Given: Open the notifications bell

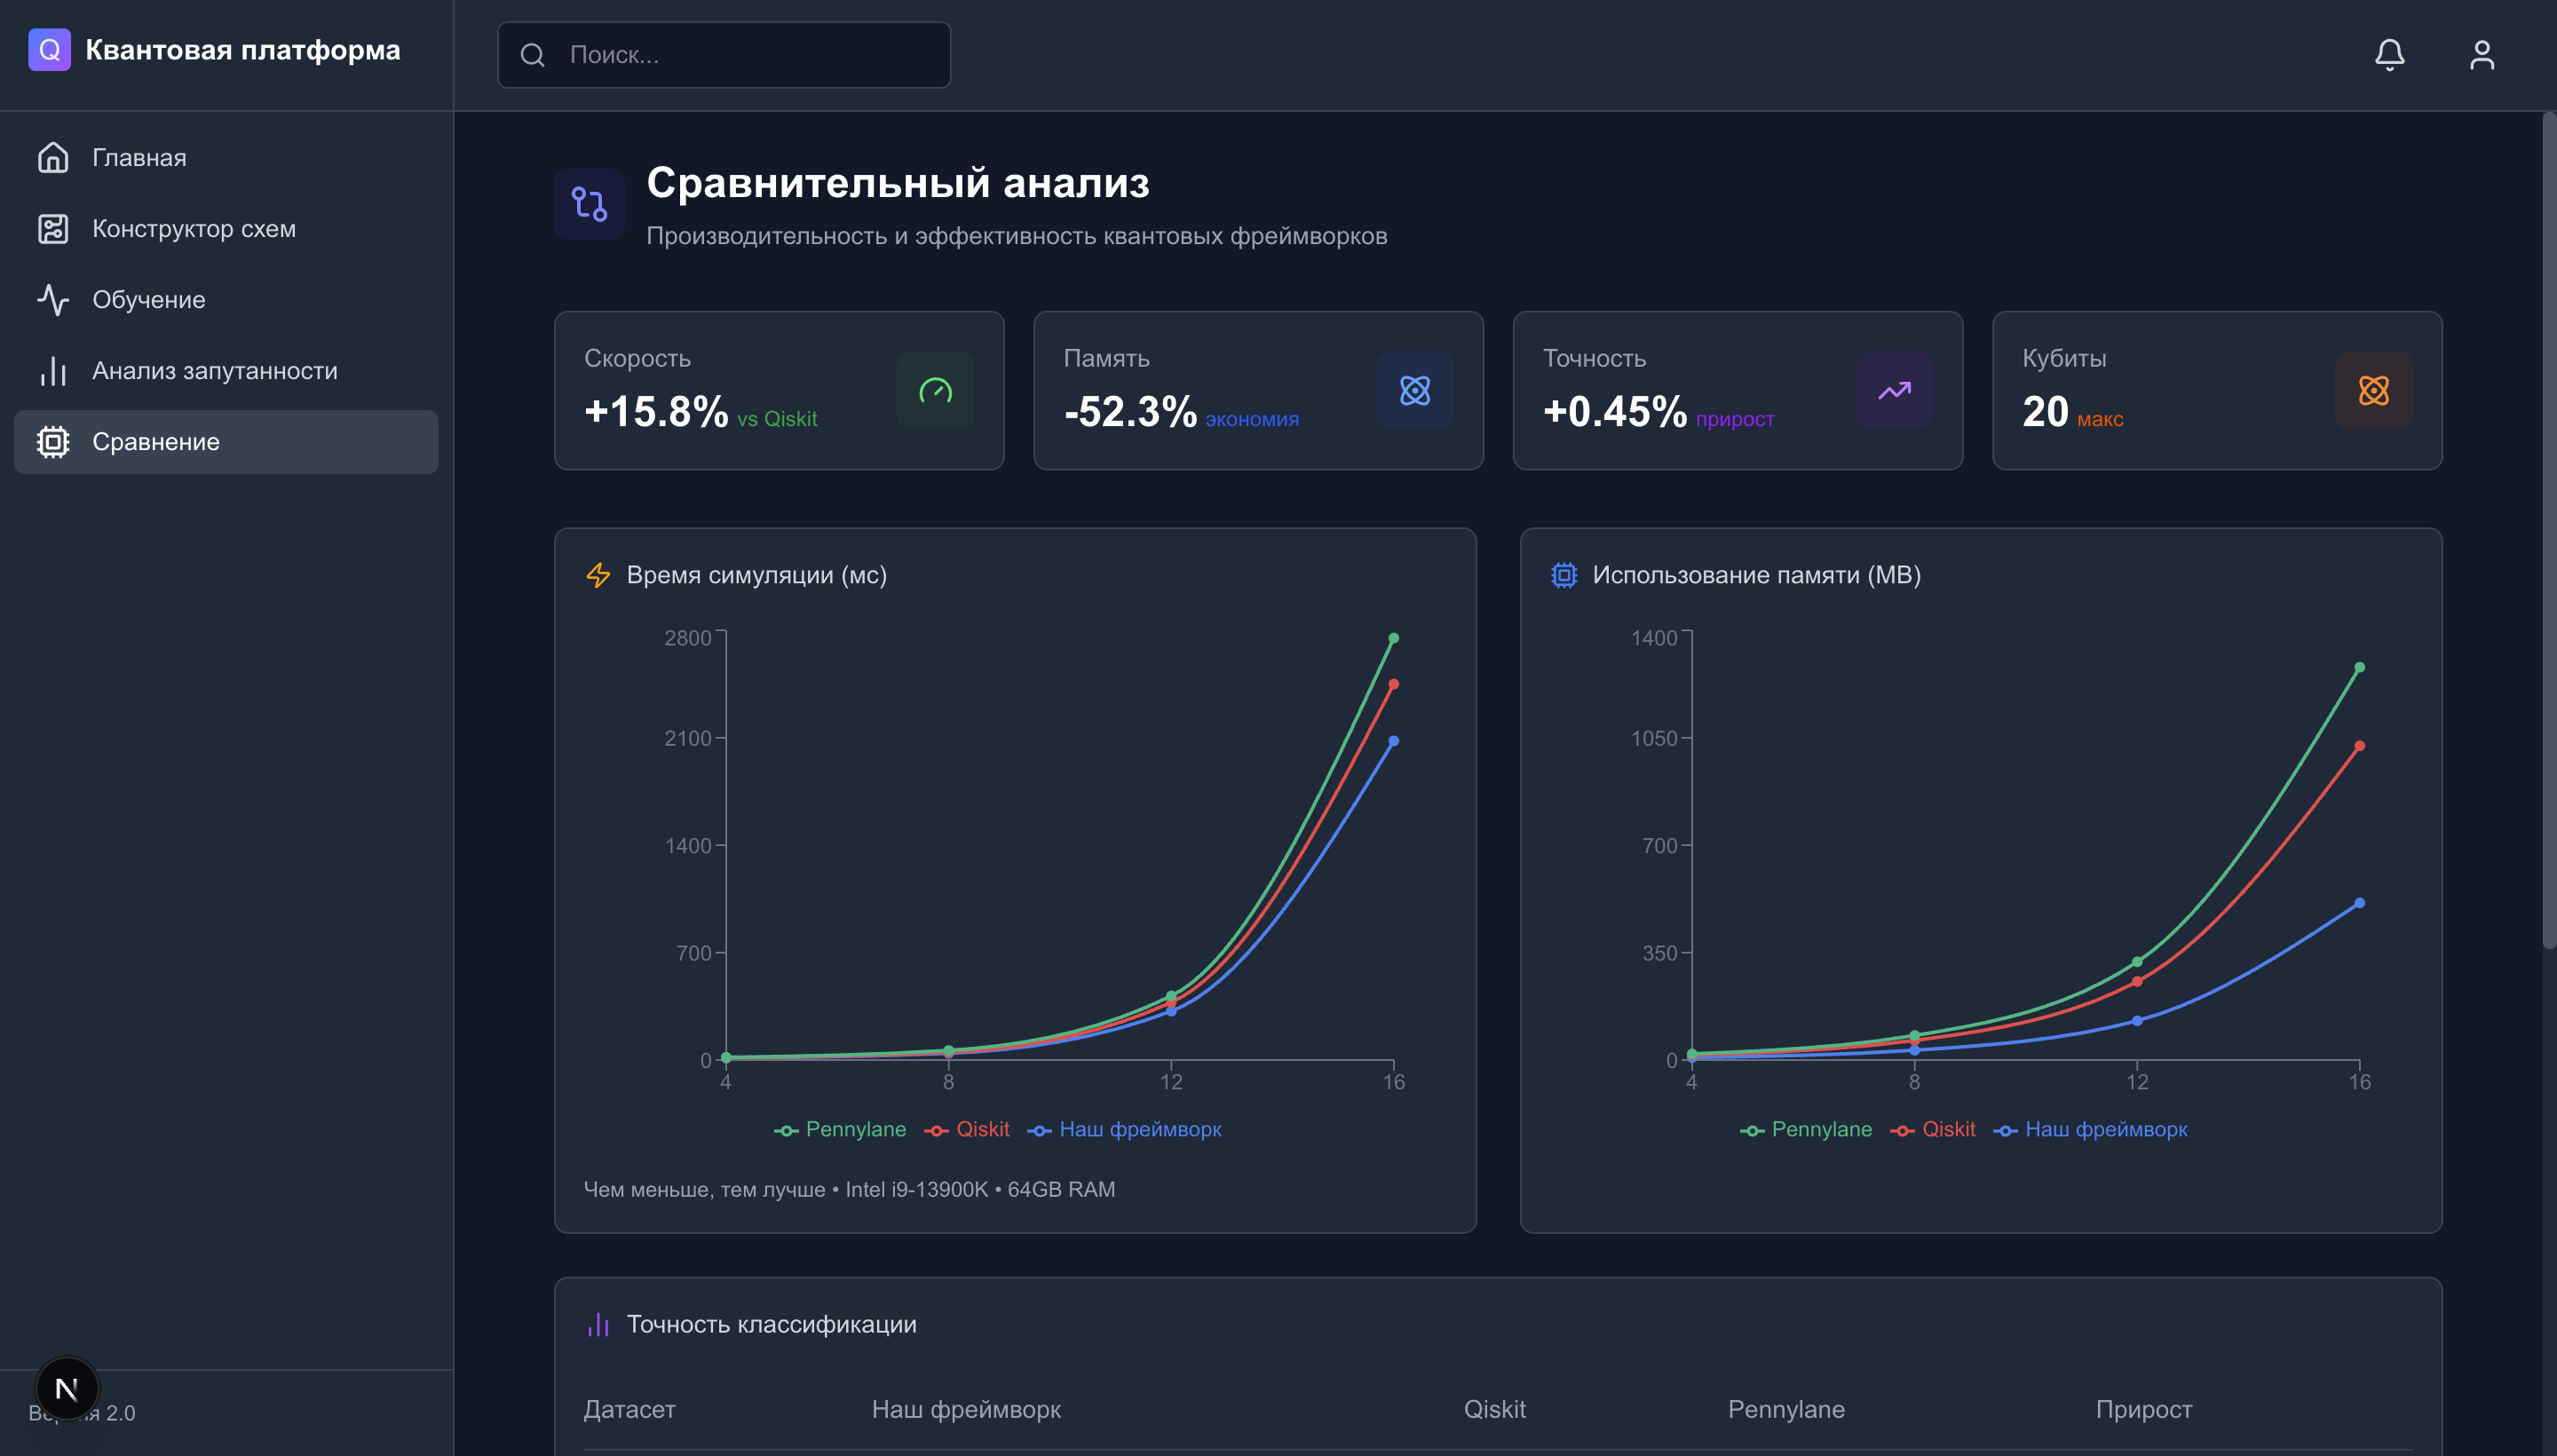Looking at the screenshot, I should 2389,55.
